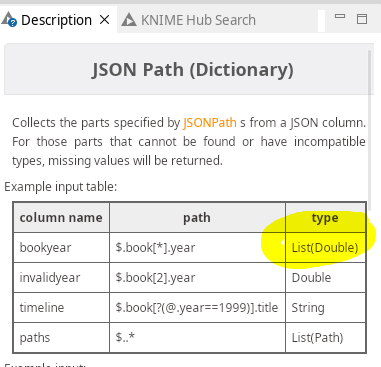This screenshot has height=367, width=381.
Task: Select the 'column name' header cell
Action: 61,218
